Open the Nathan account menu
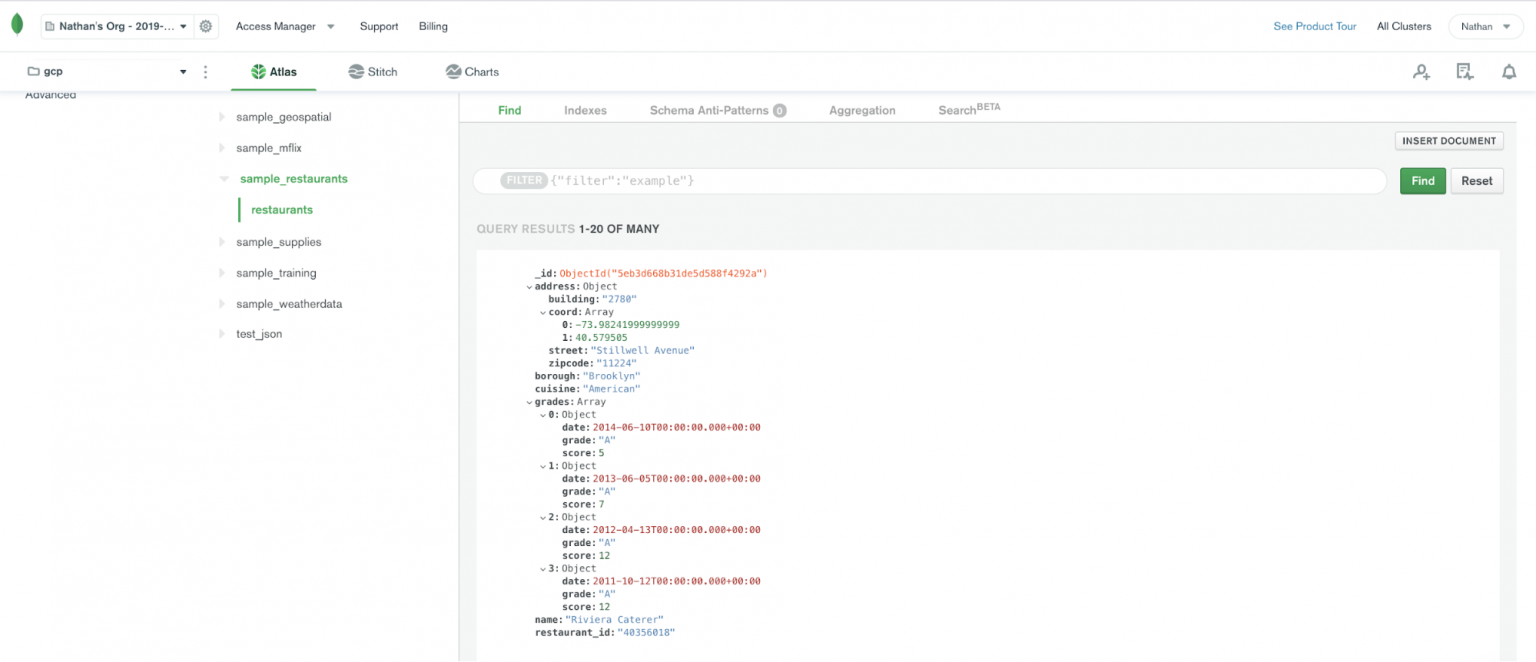This screenshot has height=662, width=1536. click(1485, 26)
